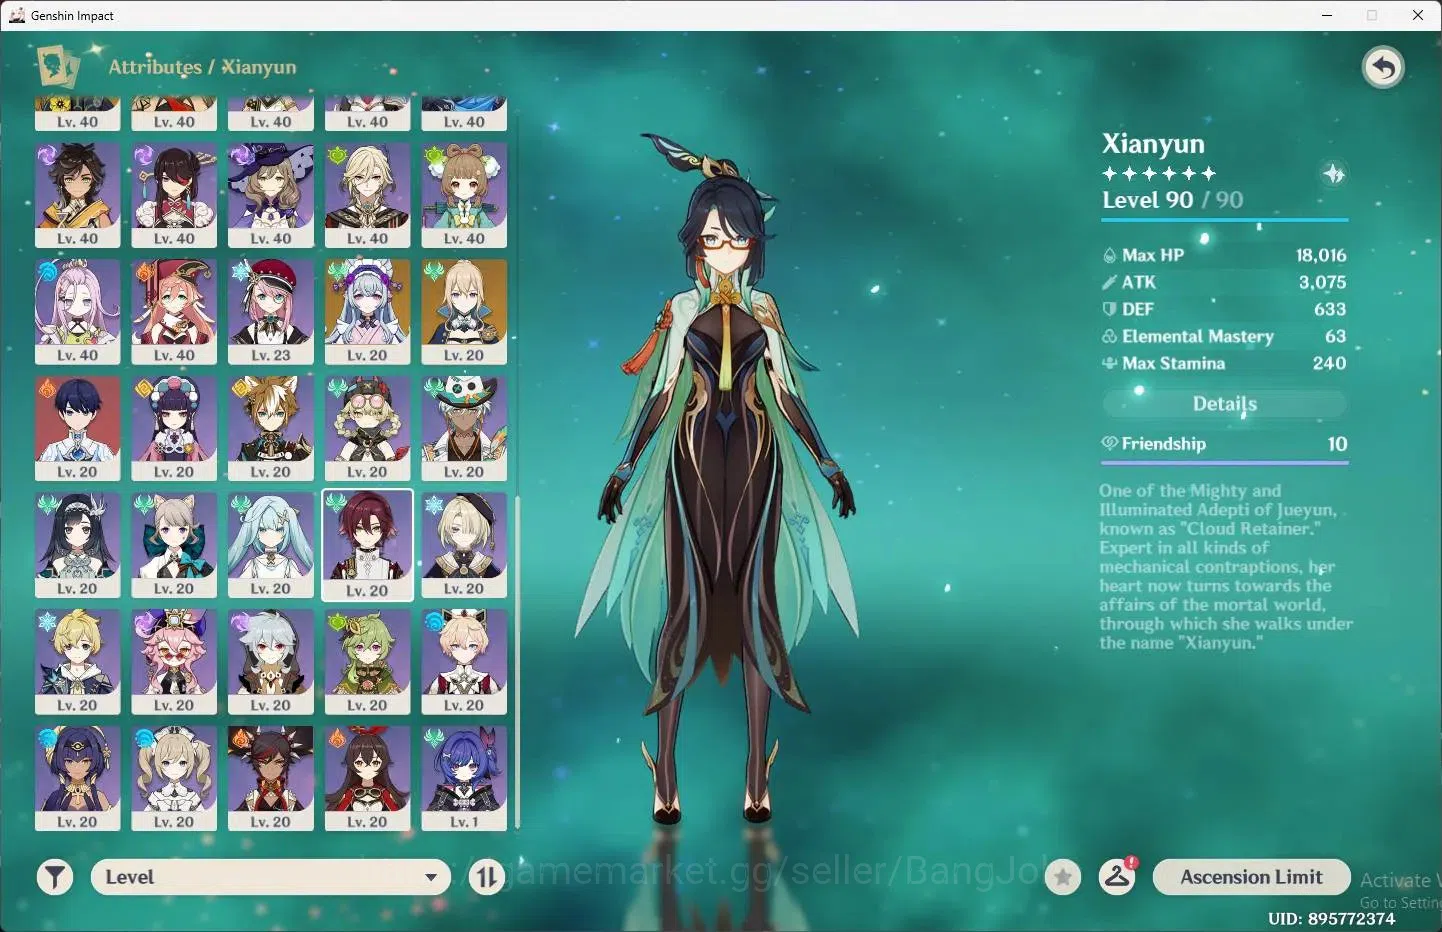Click the Friendship level row

point(1225,444)
